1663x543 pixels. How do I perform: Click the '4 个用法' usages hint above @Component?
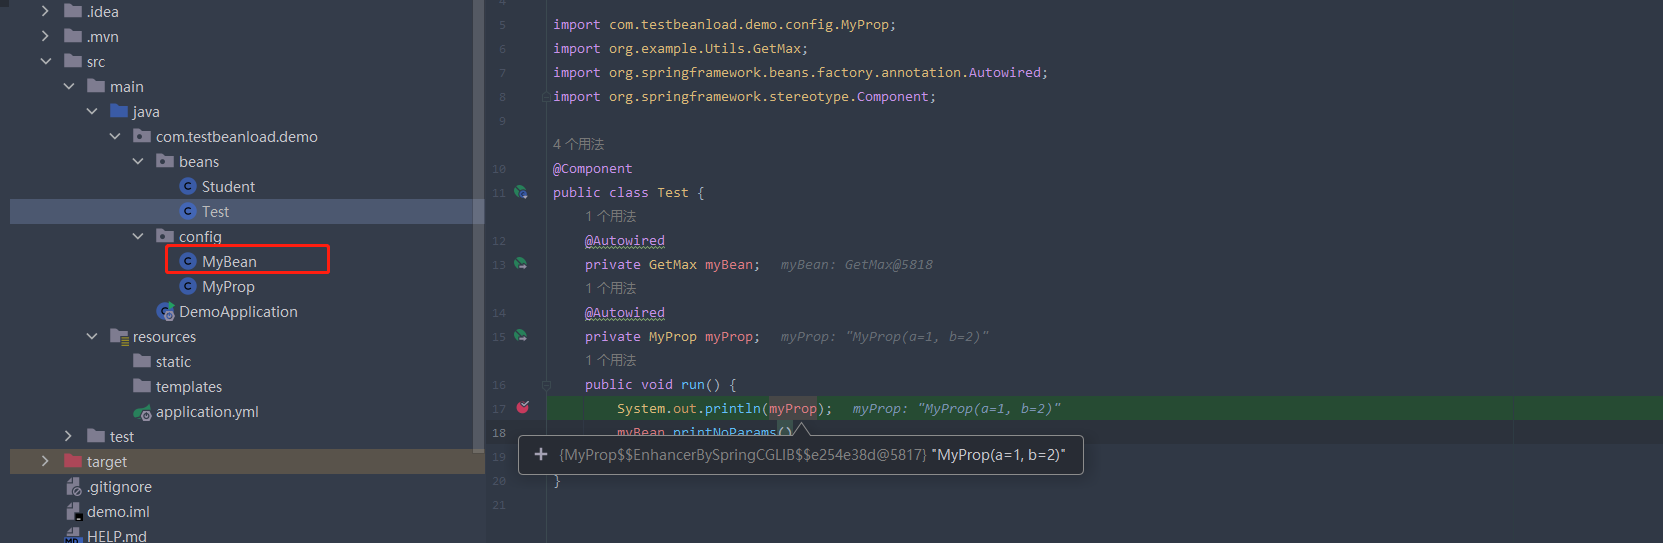pyautogui.click(x=578, y=145)
